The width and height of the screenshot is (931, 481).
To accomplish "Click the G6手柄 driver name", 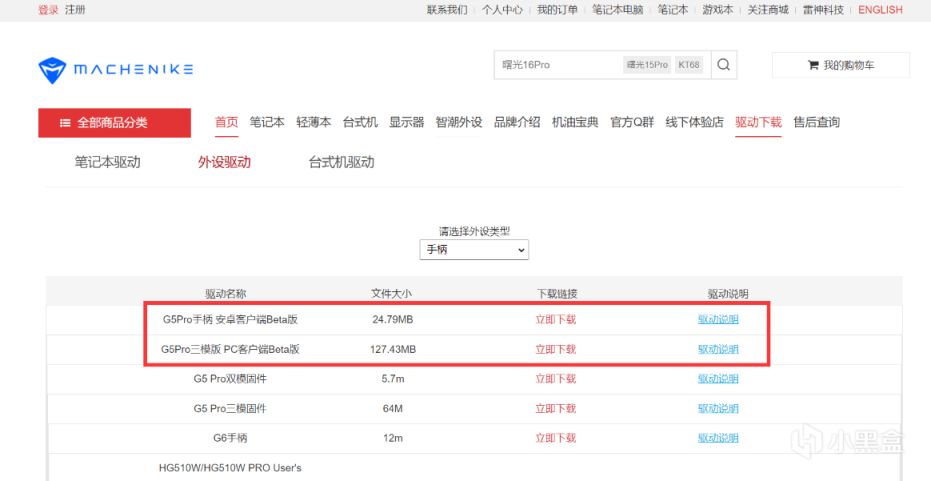I will (x=230, y=438).
